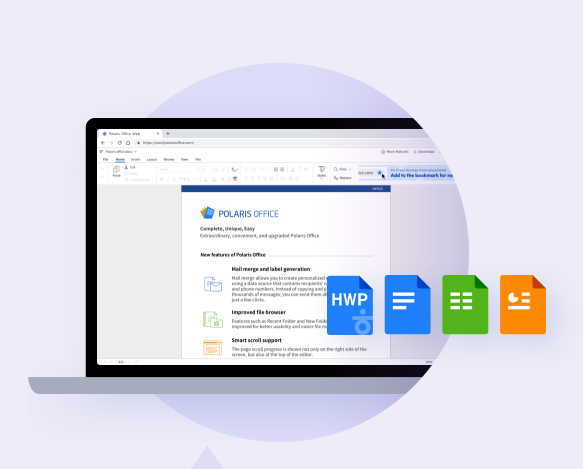Screen dimensions: 583x469
Task: Open the Styles tool in ribbon
Action: pyautogui.click(x=322, y=172)
